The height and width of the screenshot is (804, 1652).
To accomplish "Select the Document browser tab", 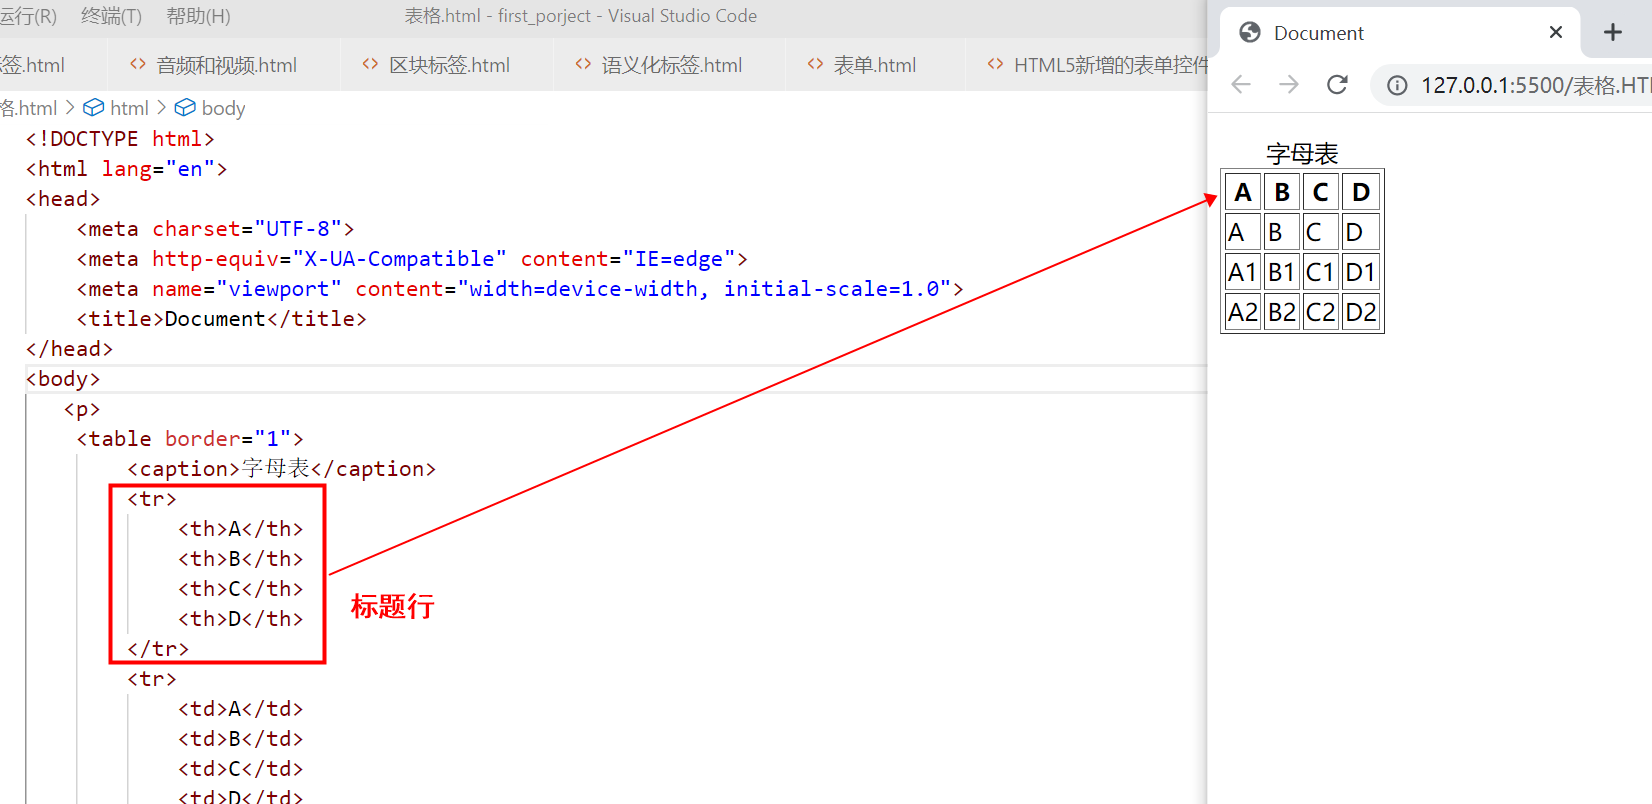I will tap(1401, 33).
